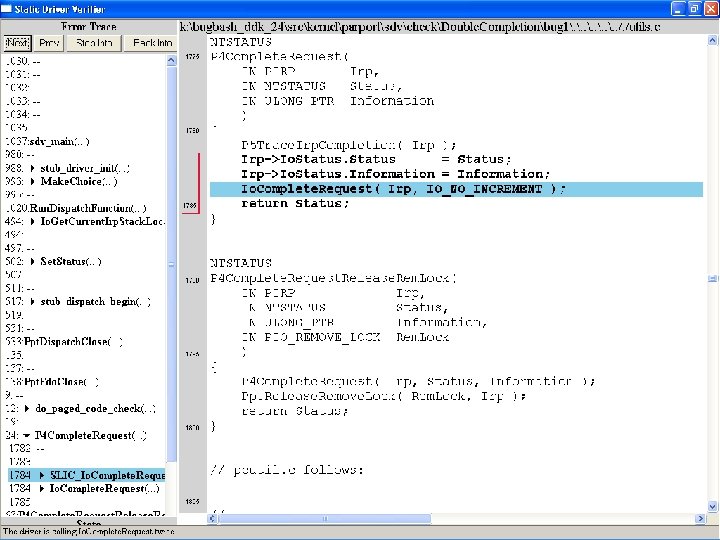Minimize the Static Driver Verifier window
The width and height of the screenshot is (720, 540).
tap(678, 9)
